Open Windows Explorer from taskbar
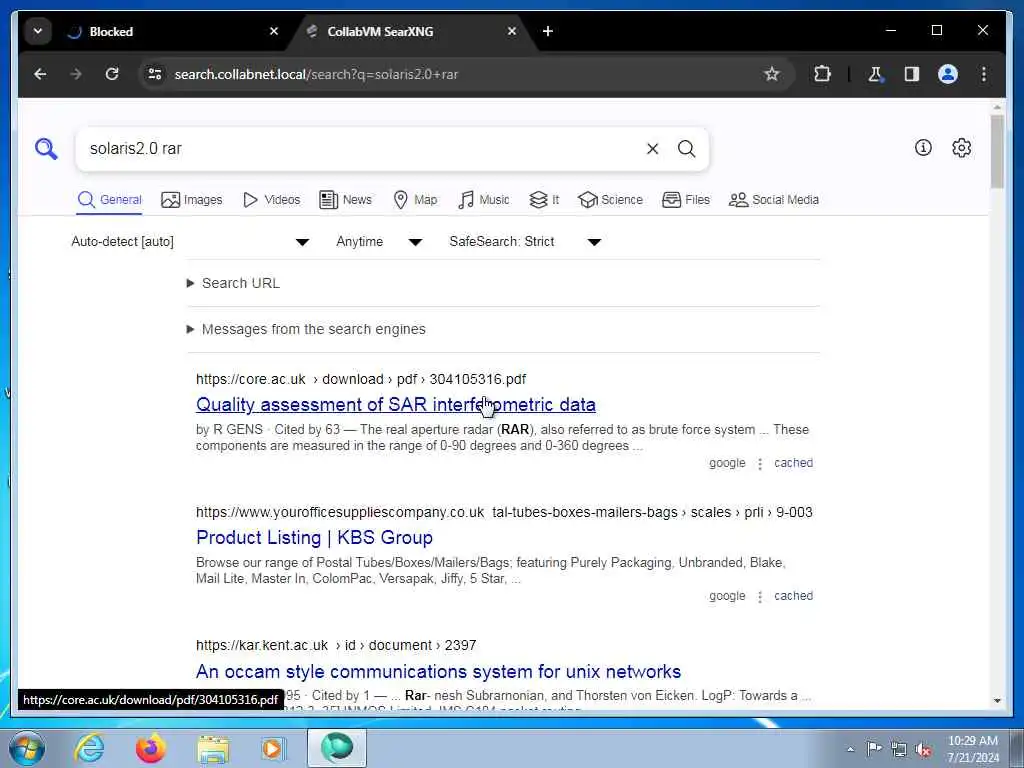The width and height of the screenshot is (1024, 768). click(x=213, y=748)
